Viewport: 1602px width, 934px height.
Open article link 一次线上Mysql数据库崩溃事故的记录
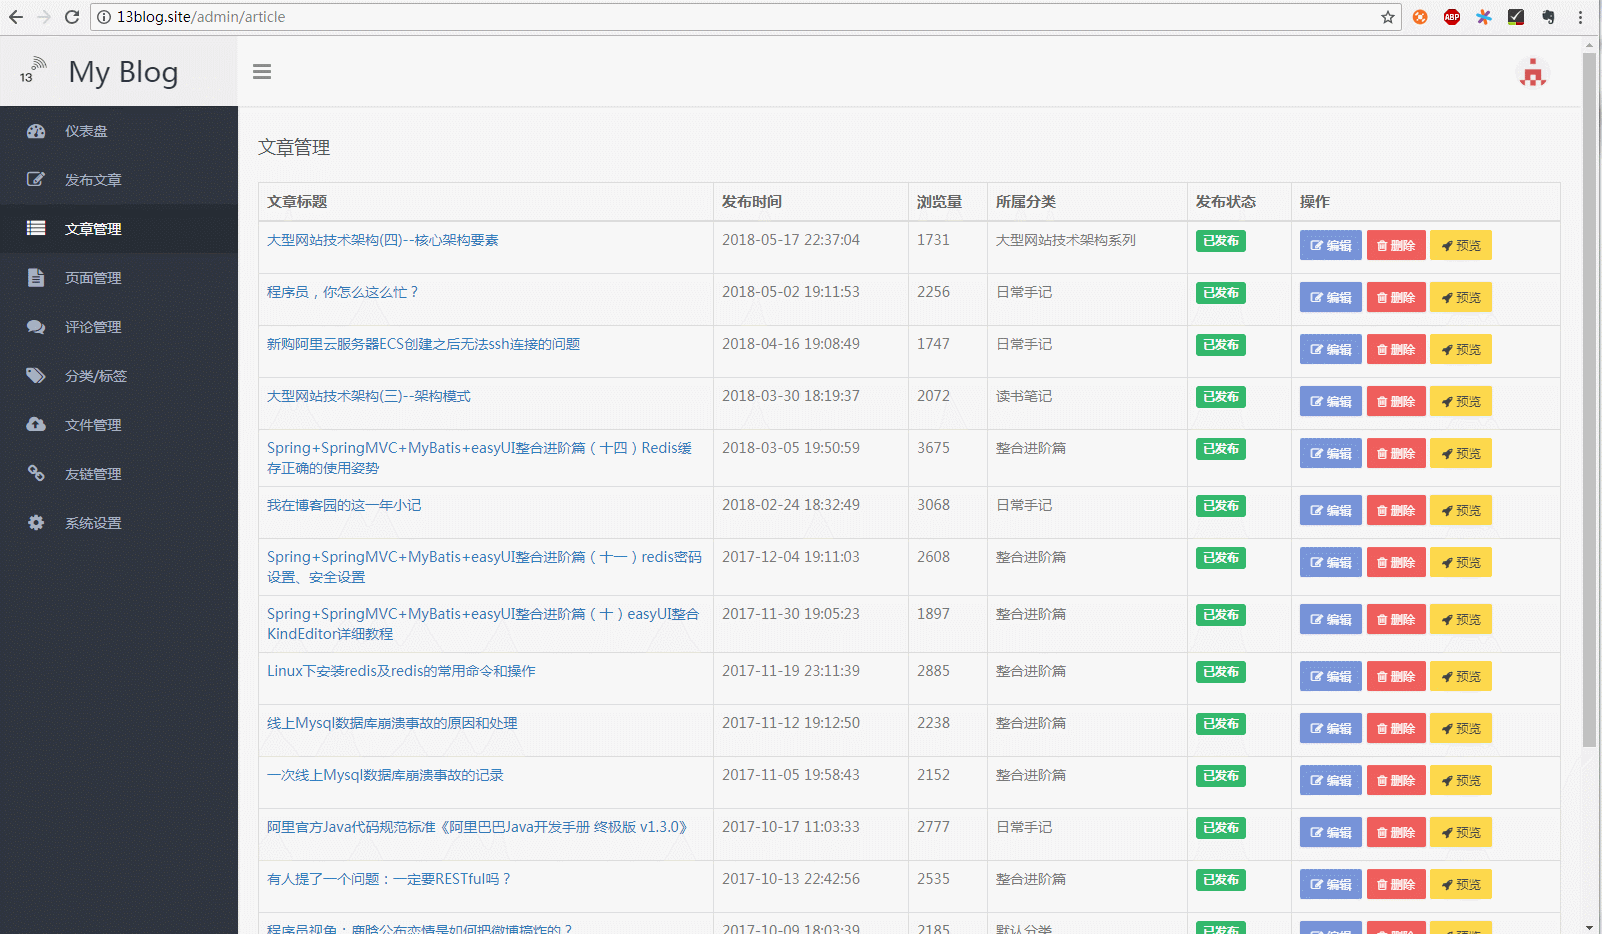coord(385,775)
